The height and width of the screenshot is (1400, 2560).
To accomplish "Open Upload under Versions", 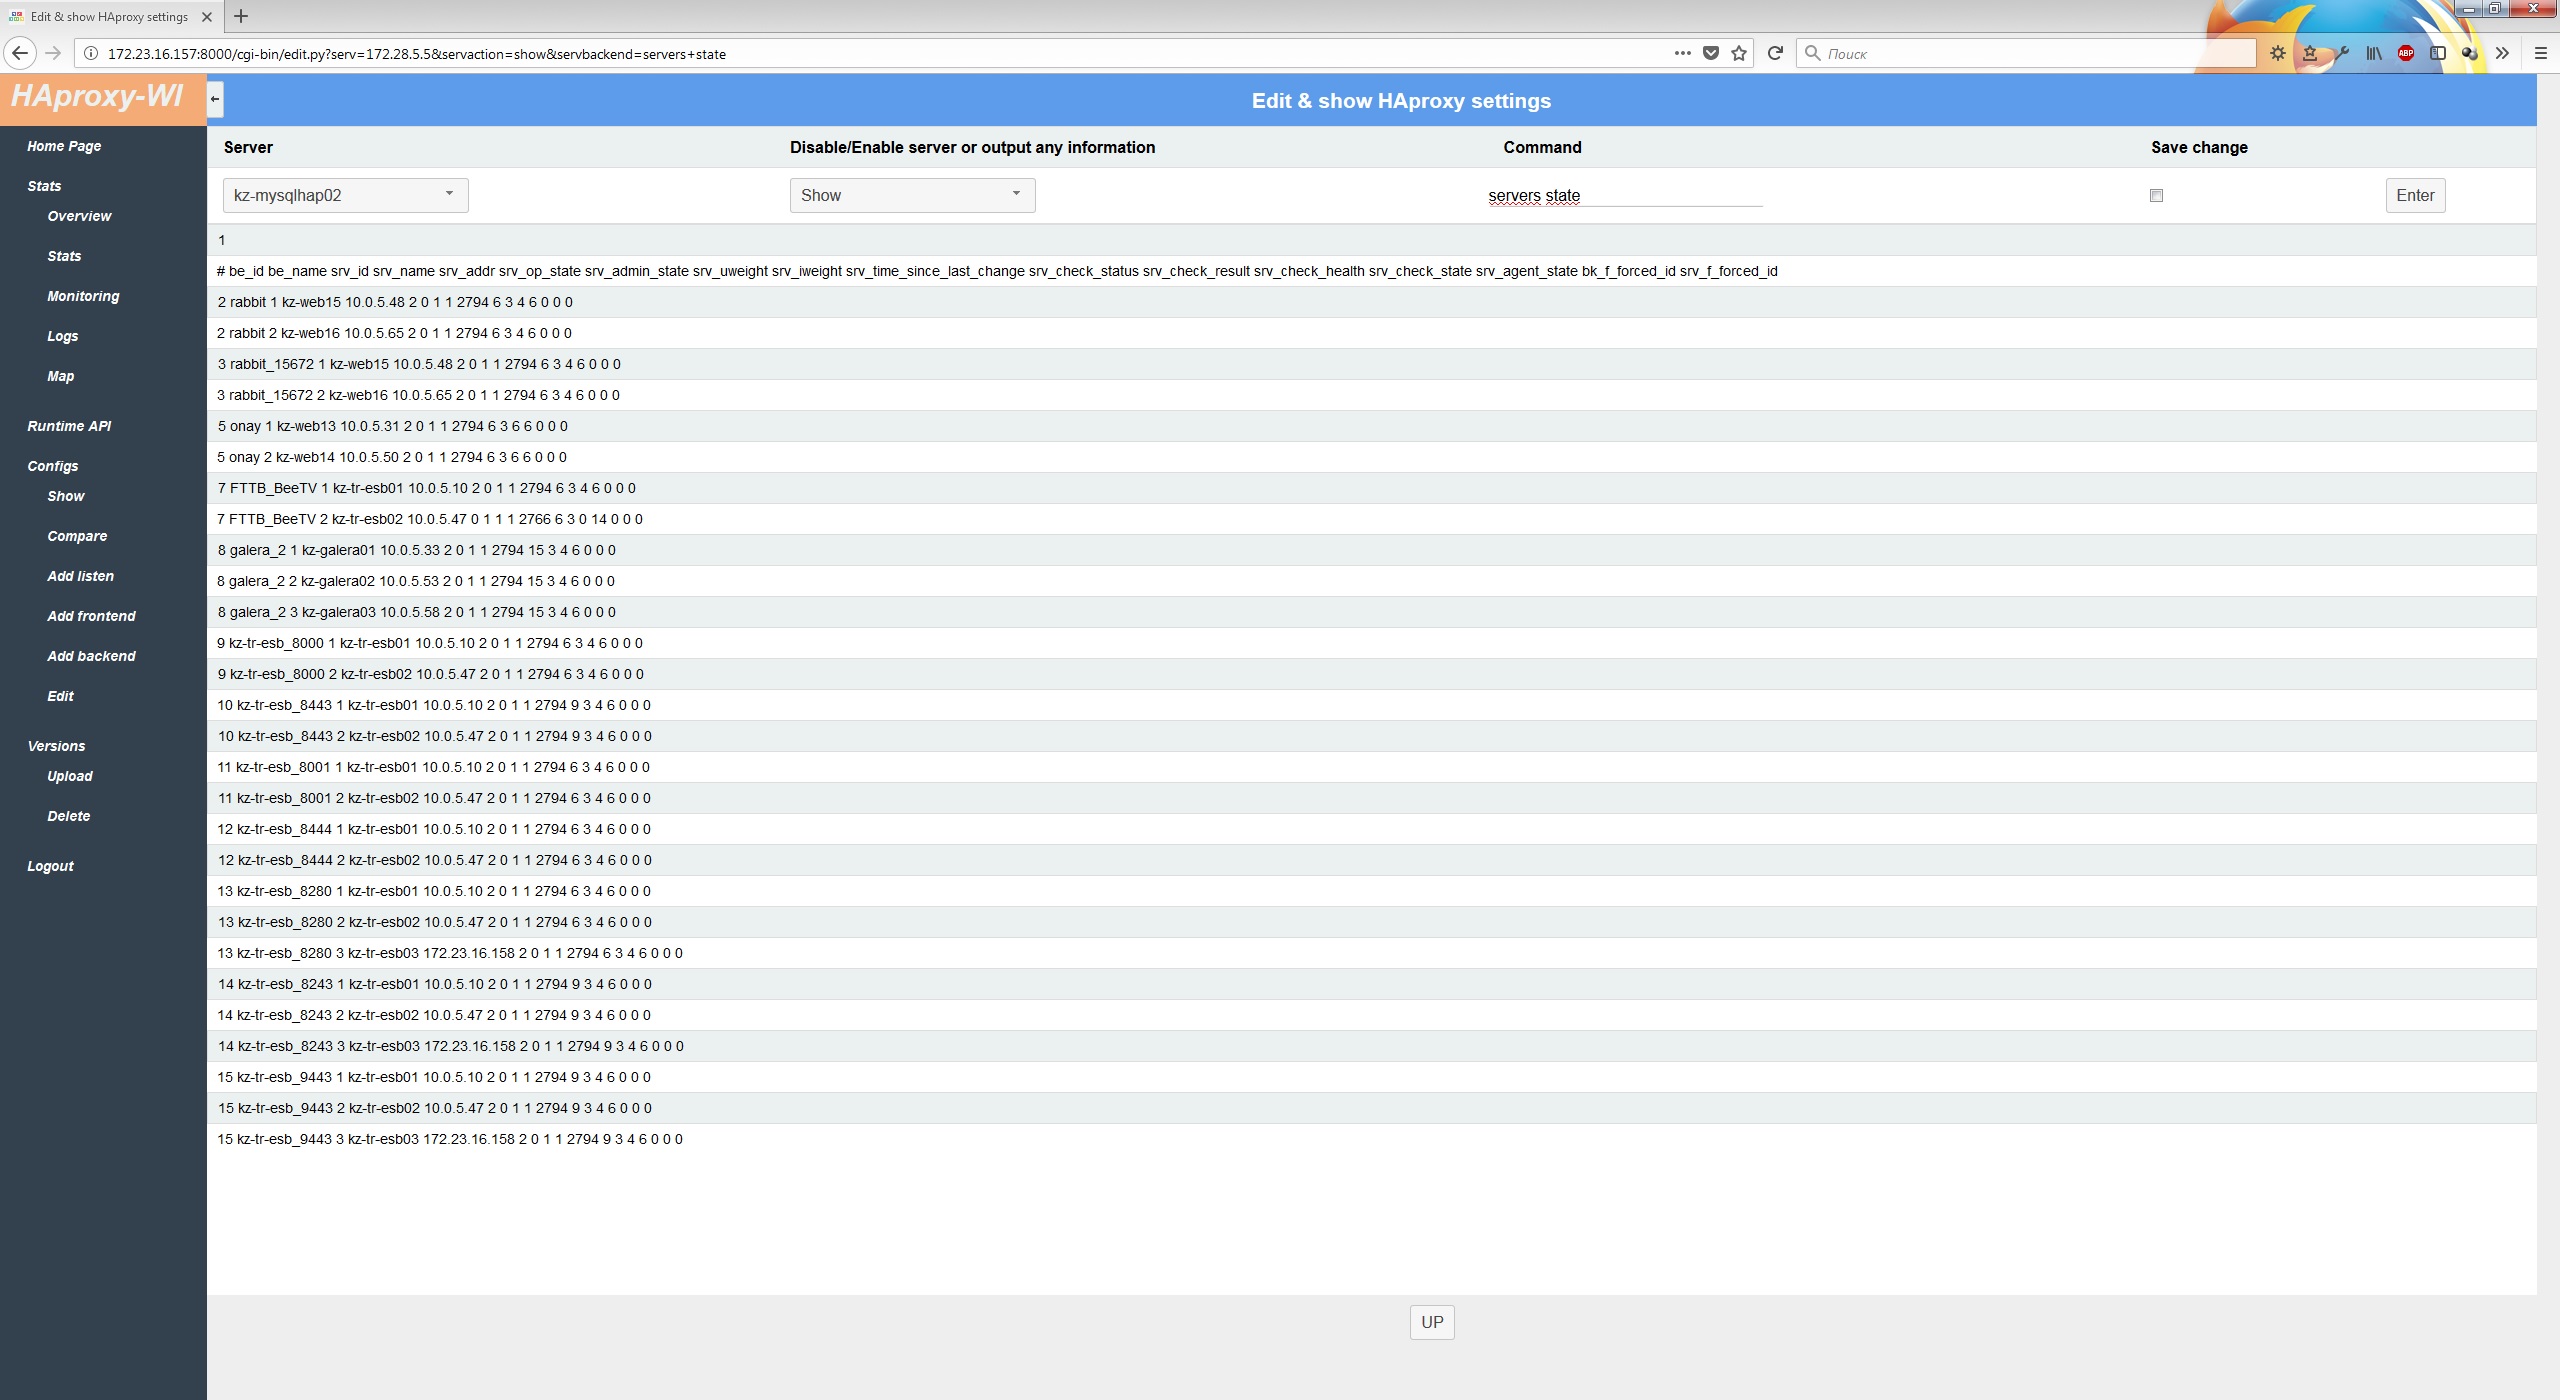I will coord(69,776).
